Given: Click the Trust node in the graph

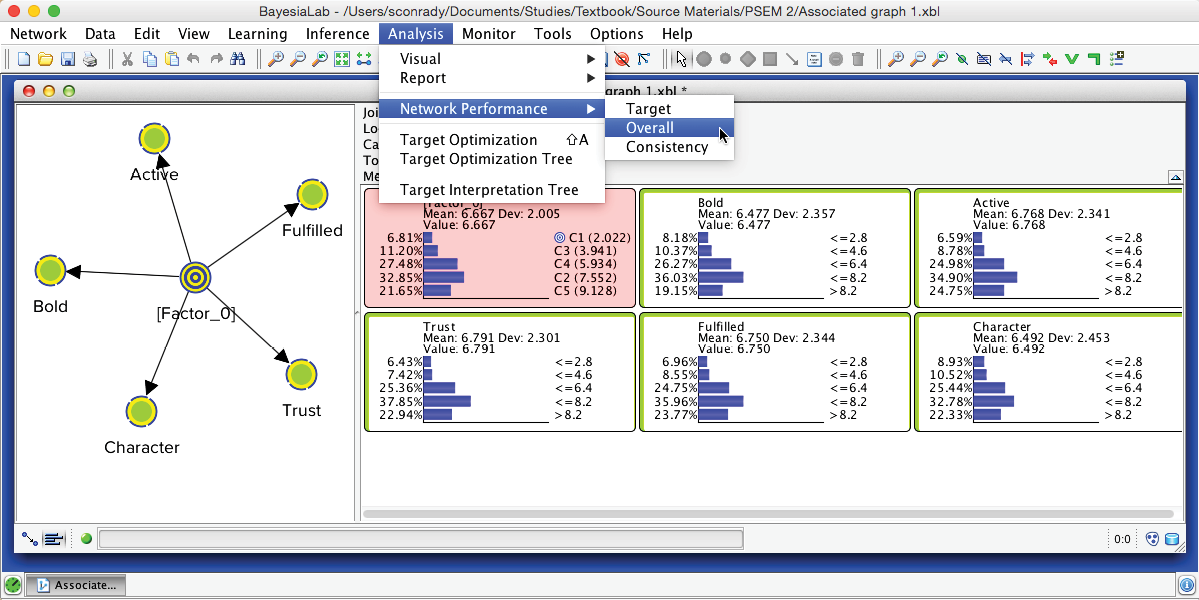Looking at the screenshot, I should click(301, 375).
